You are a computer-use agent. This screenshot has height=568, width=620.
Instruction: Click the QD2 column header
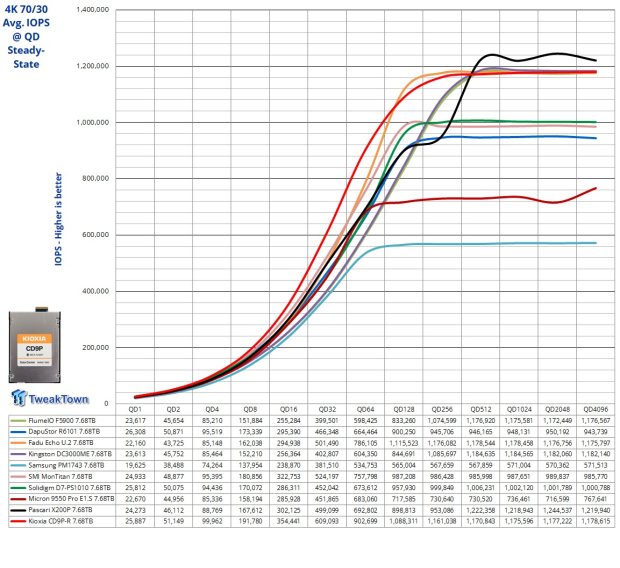(x=174, y=409)
